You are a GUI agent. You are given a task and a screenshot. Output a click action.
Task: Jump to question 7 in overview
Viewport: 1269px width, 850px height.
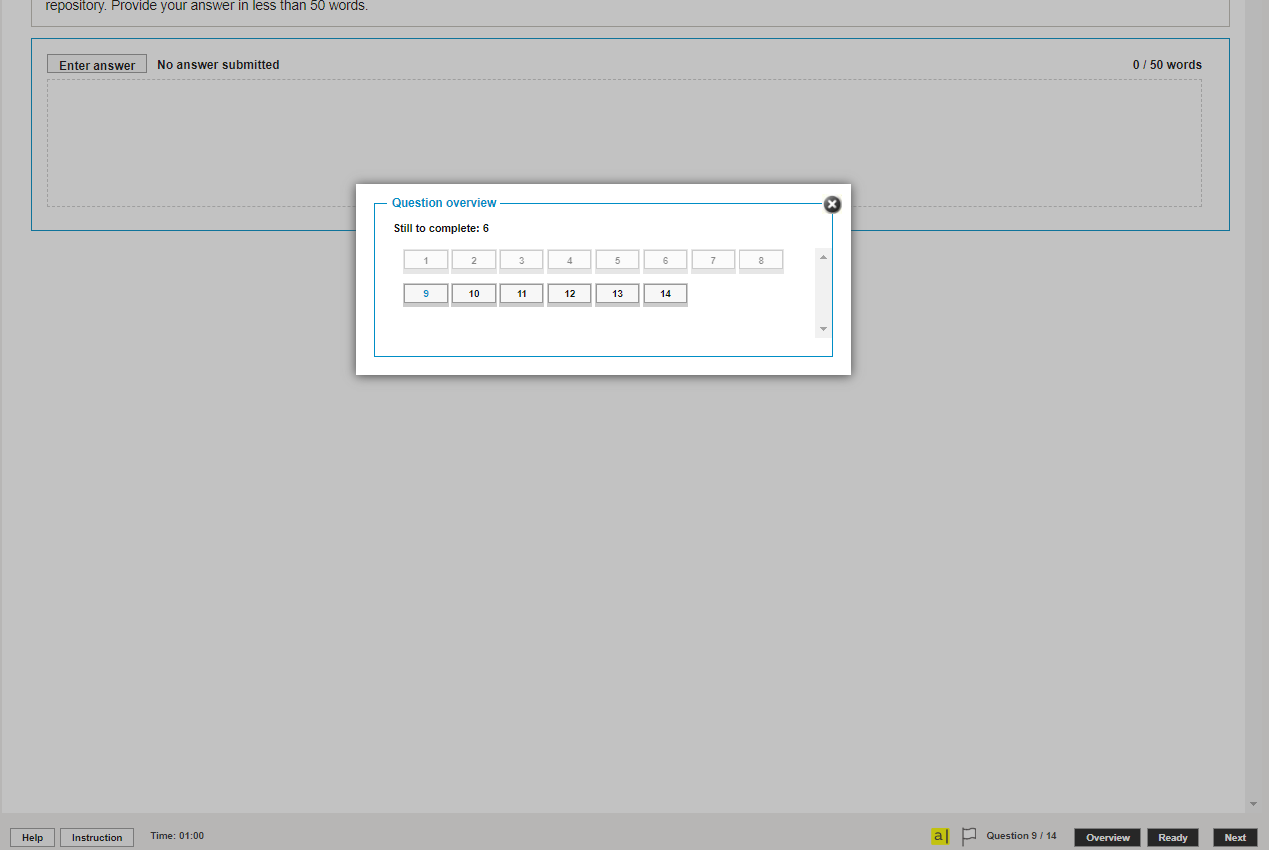tap(713, 261)
